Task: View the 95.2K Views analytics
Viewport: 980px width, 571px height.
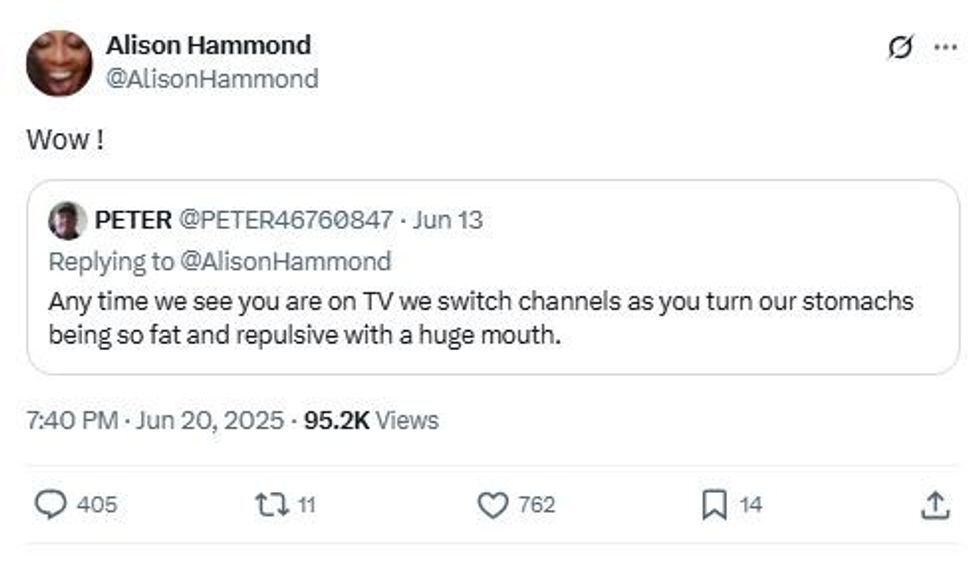Action: point(371,420)
